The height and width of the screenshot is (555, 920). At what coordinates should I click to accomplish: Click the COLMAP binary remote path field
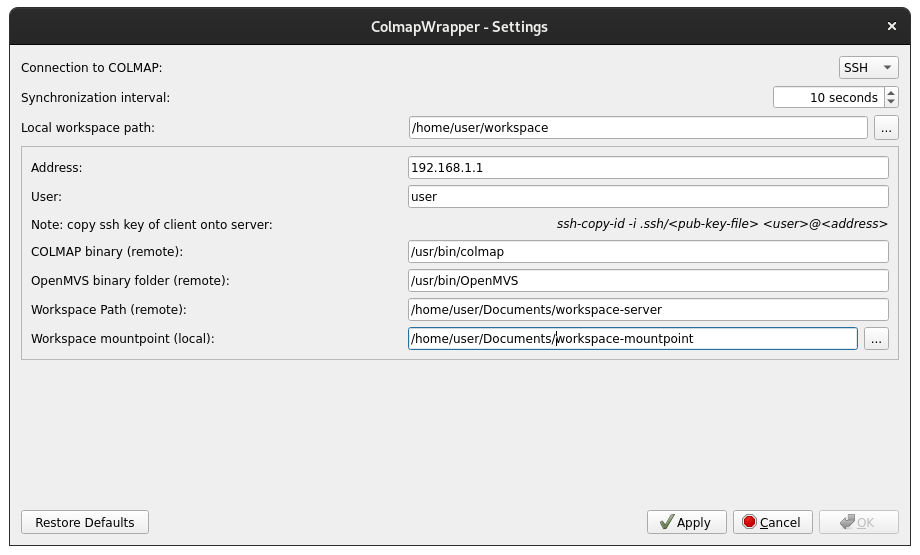pyautogui.click(x=648, y=252)
